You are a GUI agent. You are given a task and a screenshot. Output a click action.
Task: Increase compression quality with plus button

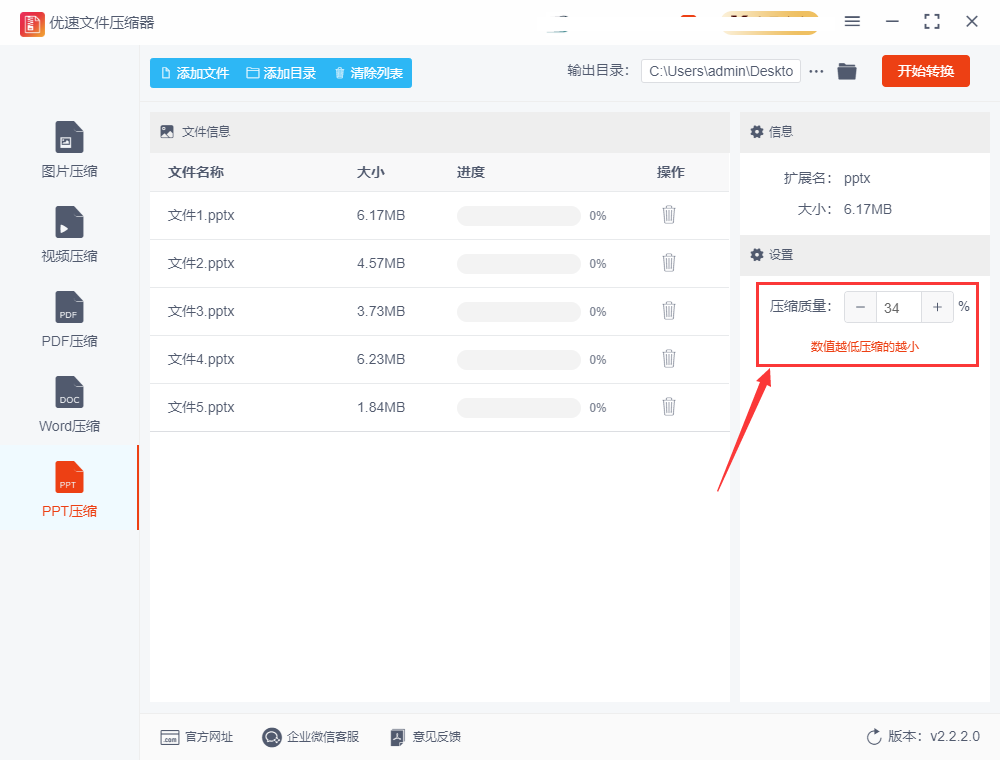938,307
